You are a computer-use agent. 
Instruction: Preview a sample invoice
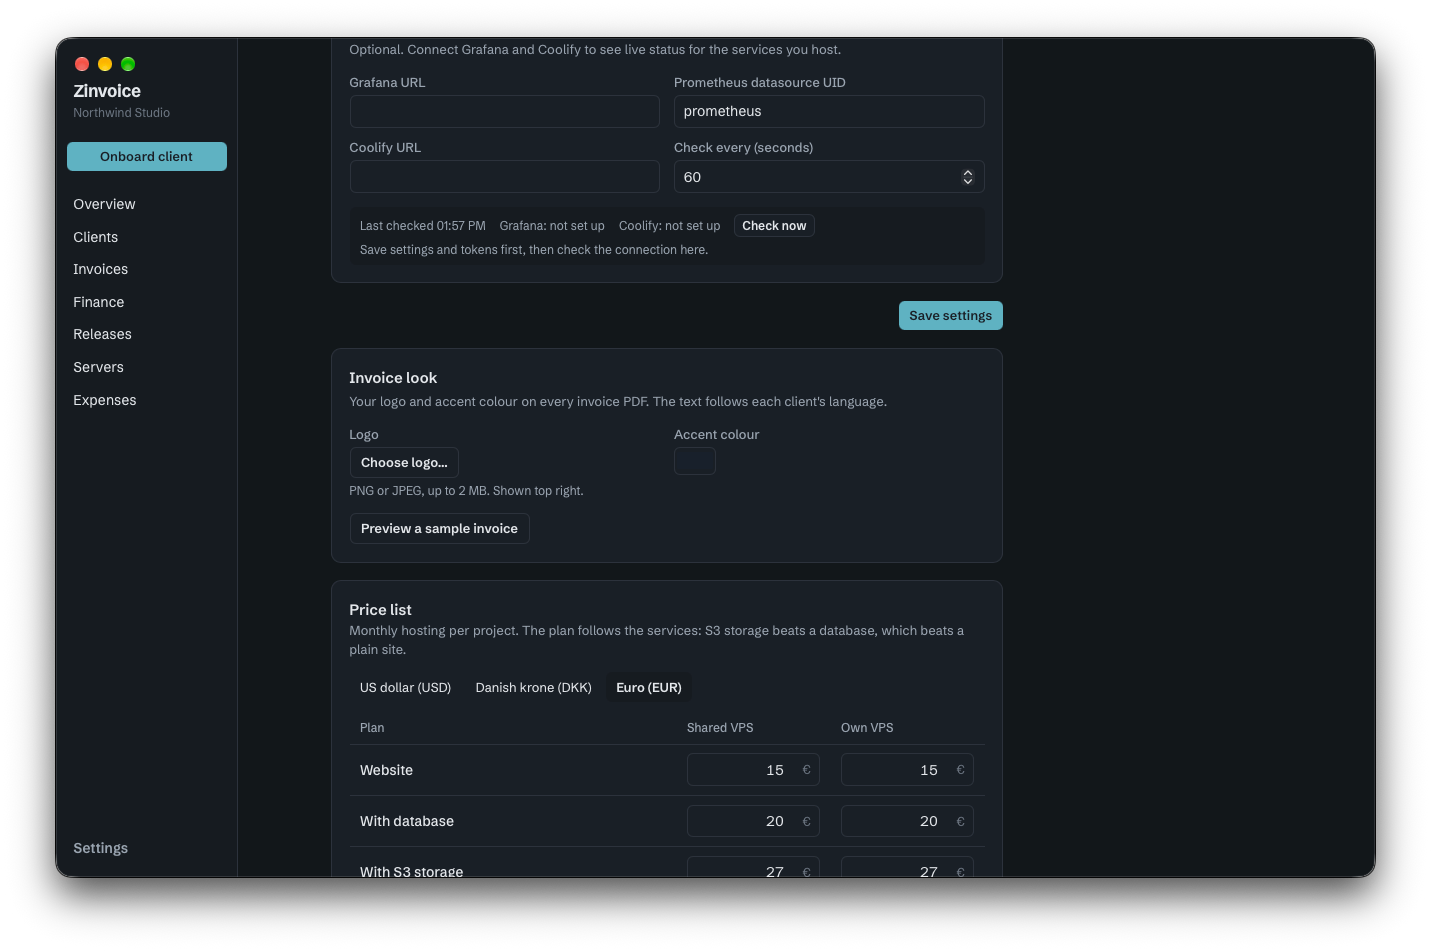point(439,529)
